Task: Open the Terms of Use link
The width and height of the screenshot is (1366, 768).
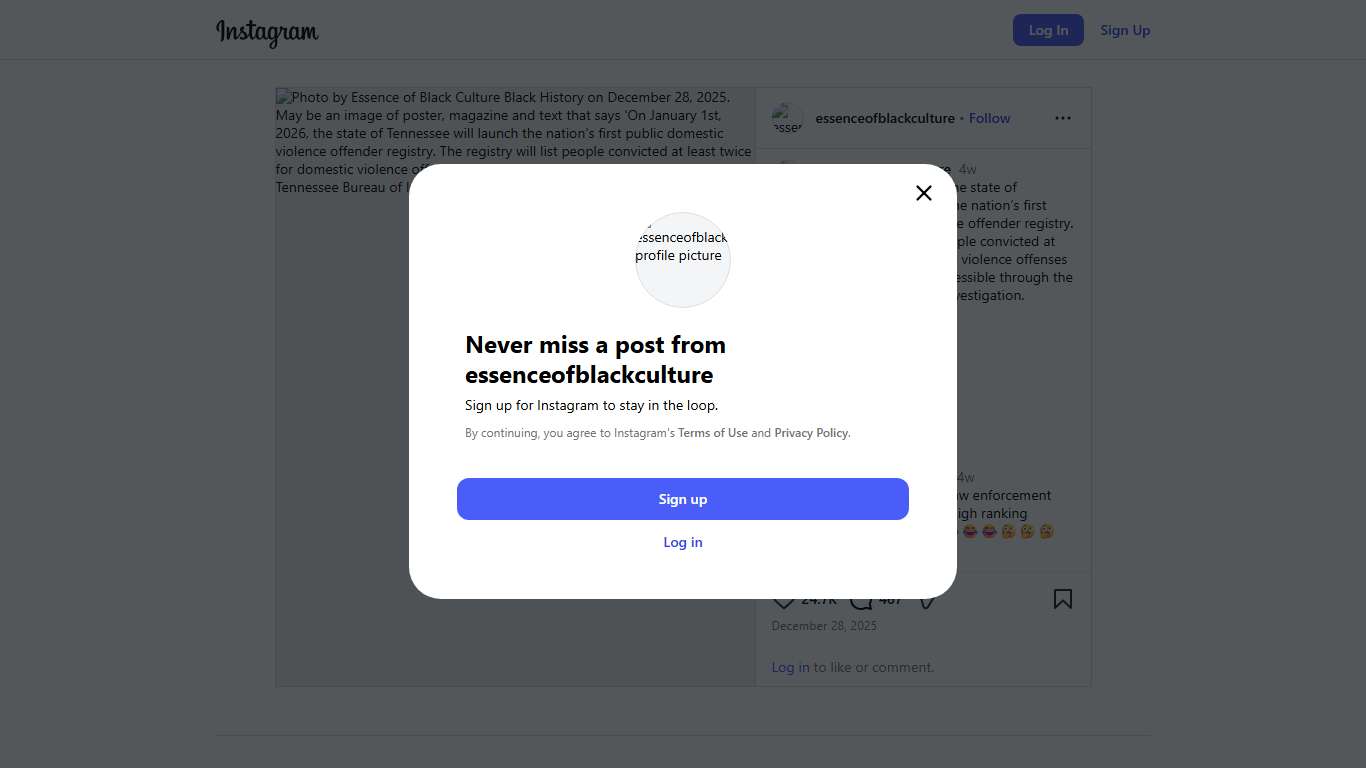Action: (x=712, y=433)
